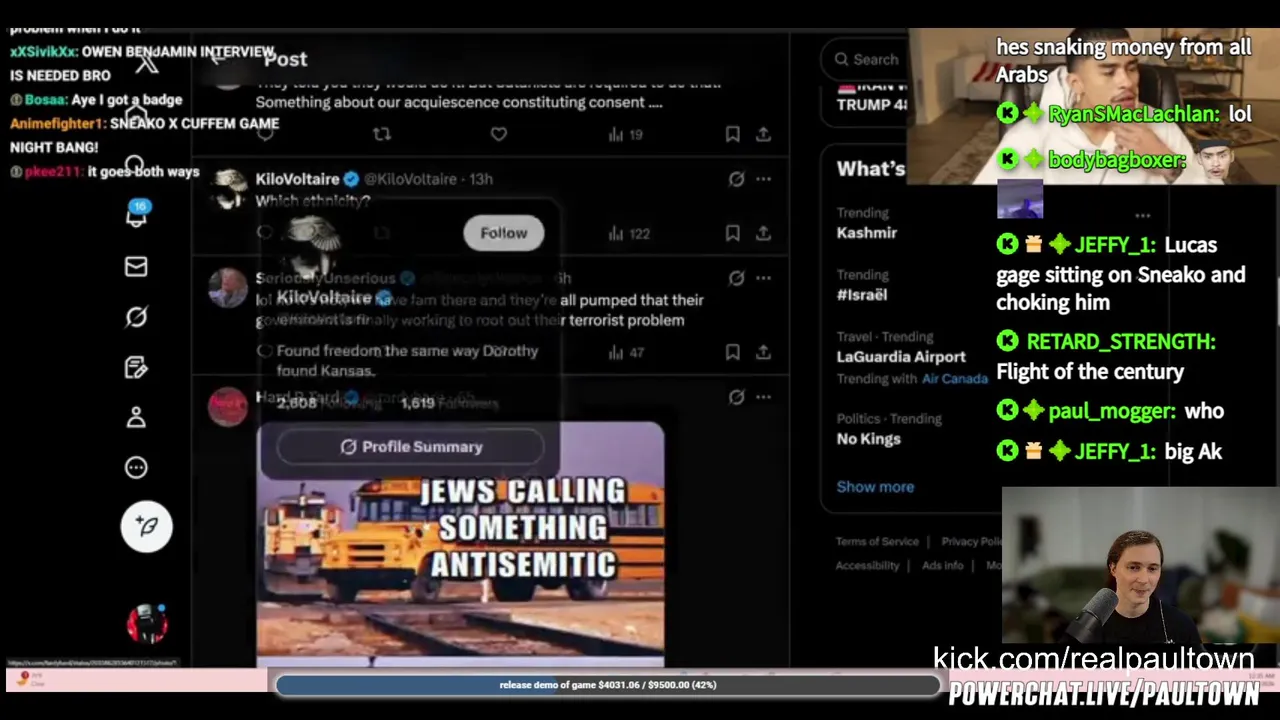This screenshot has width=1280, height=720.
Task: Open the More circle icon in sidebar
Action: (x=136, y=467)
